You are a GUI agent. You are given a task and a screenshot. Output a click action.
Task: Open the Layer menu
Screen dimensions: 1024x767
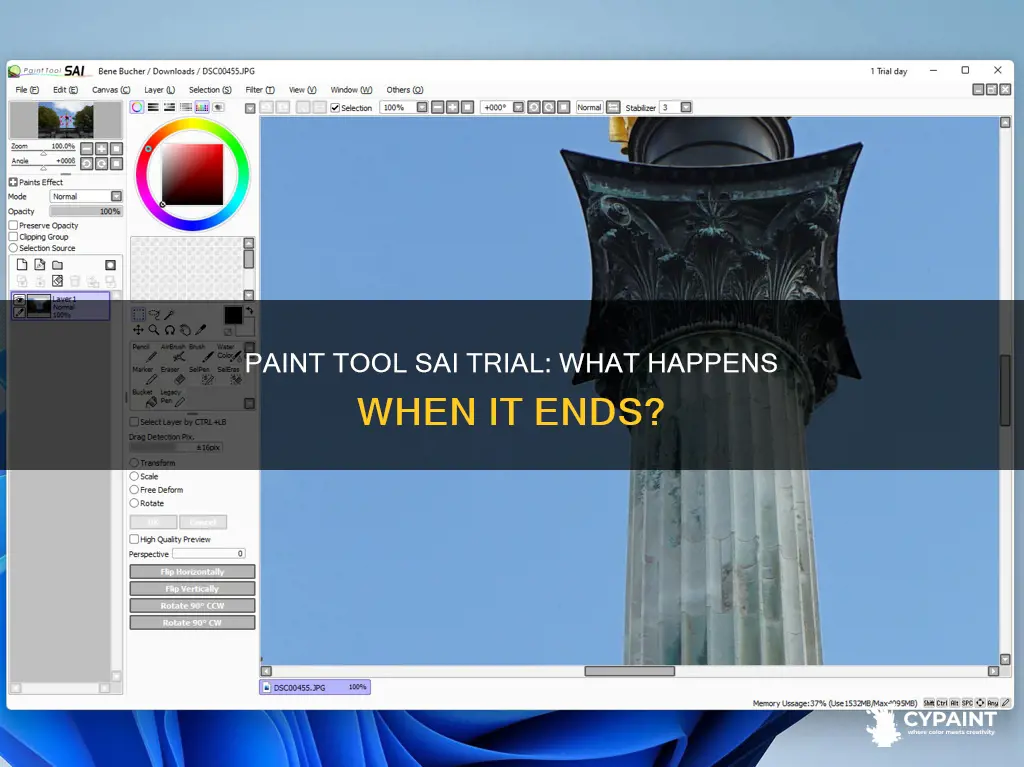click(x=159, y=90)
